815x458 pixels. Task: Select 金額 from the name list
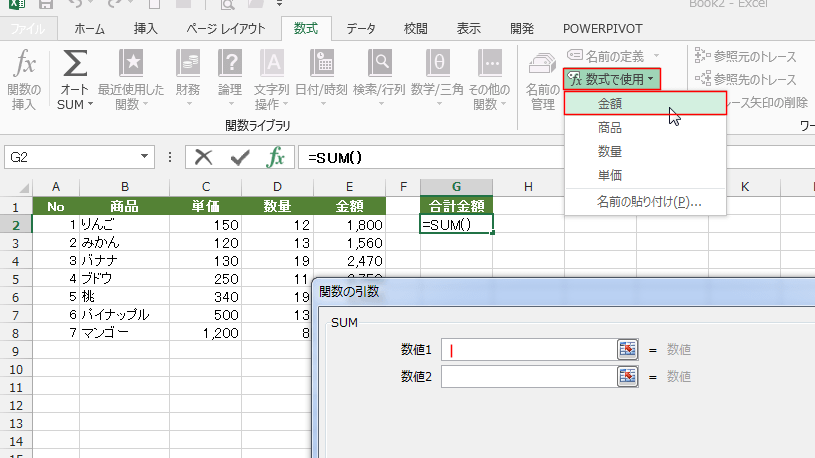[610, 103]
